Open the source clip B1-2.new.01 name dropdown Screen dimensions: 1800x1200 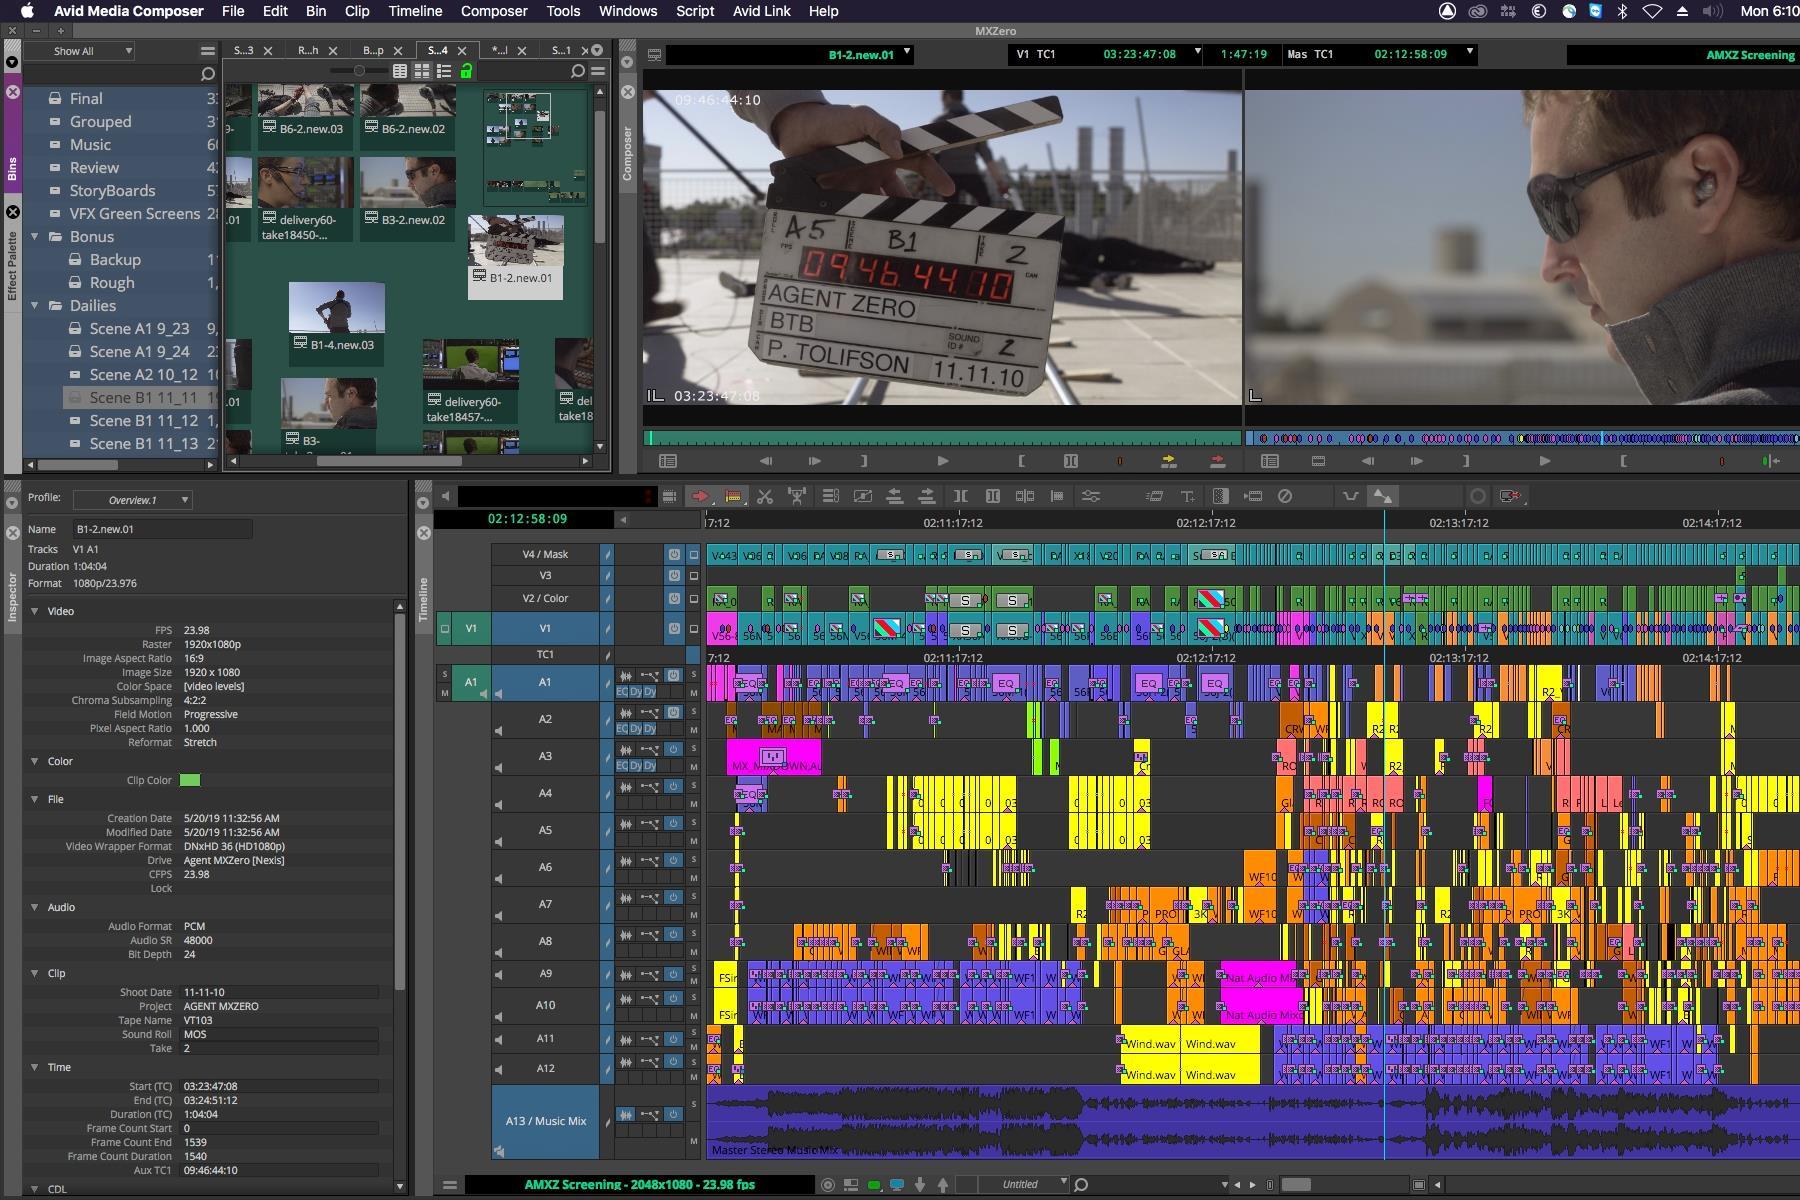(x=907, y=52)
